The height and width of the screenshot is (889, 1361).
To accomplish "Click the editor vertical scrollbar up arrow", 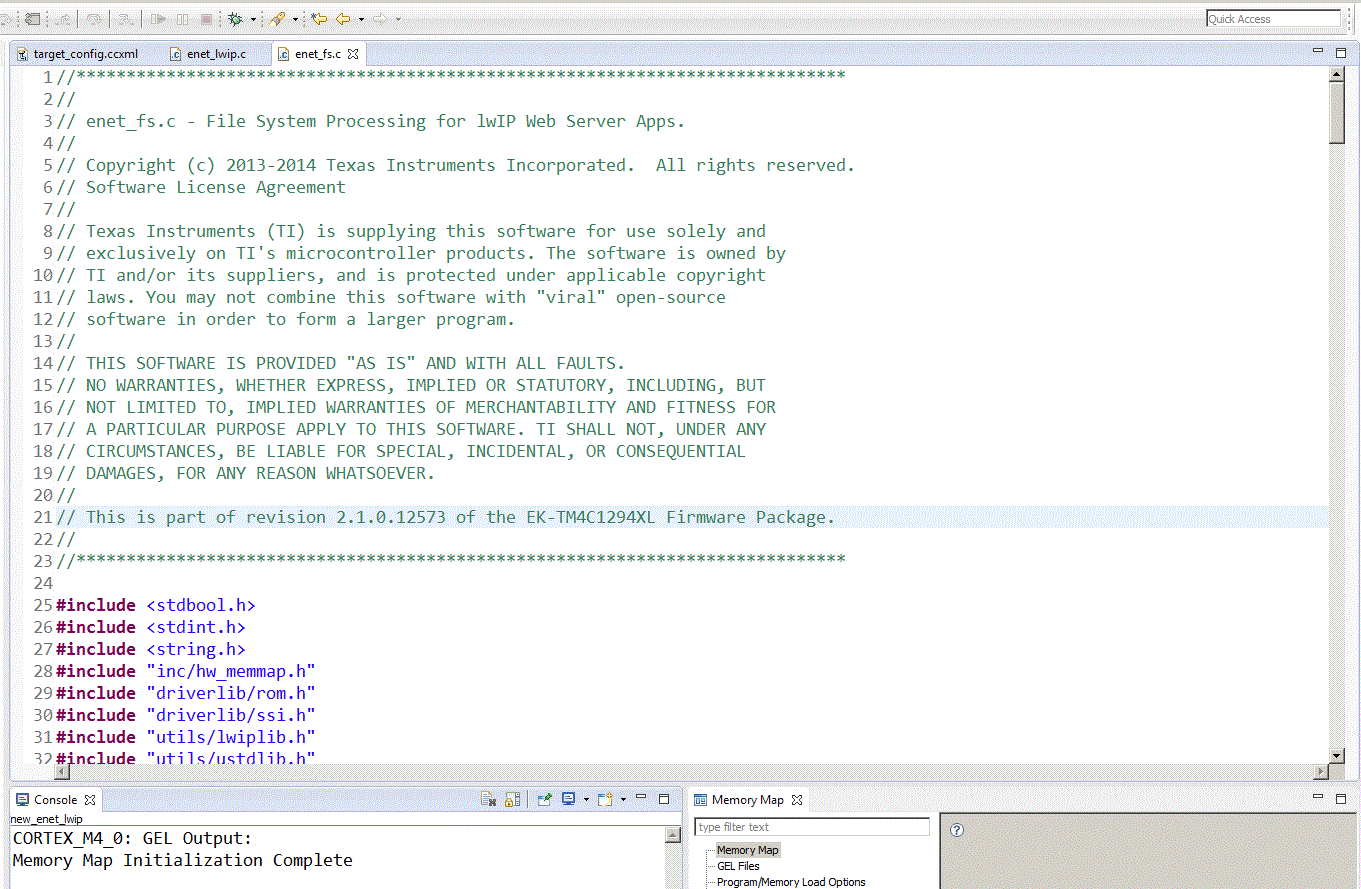I will click(1337, 75).
